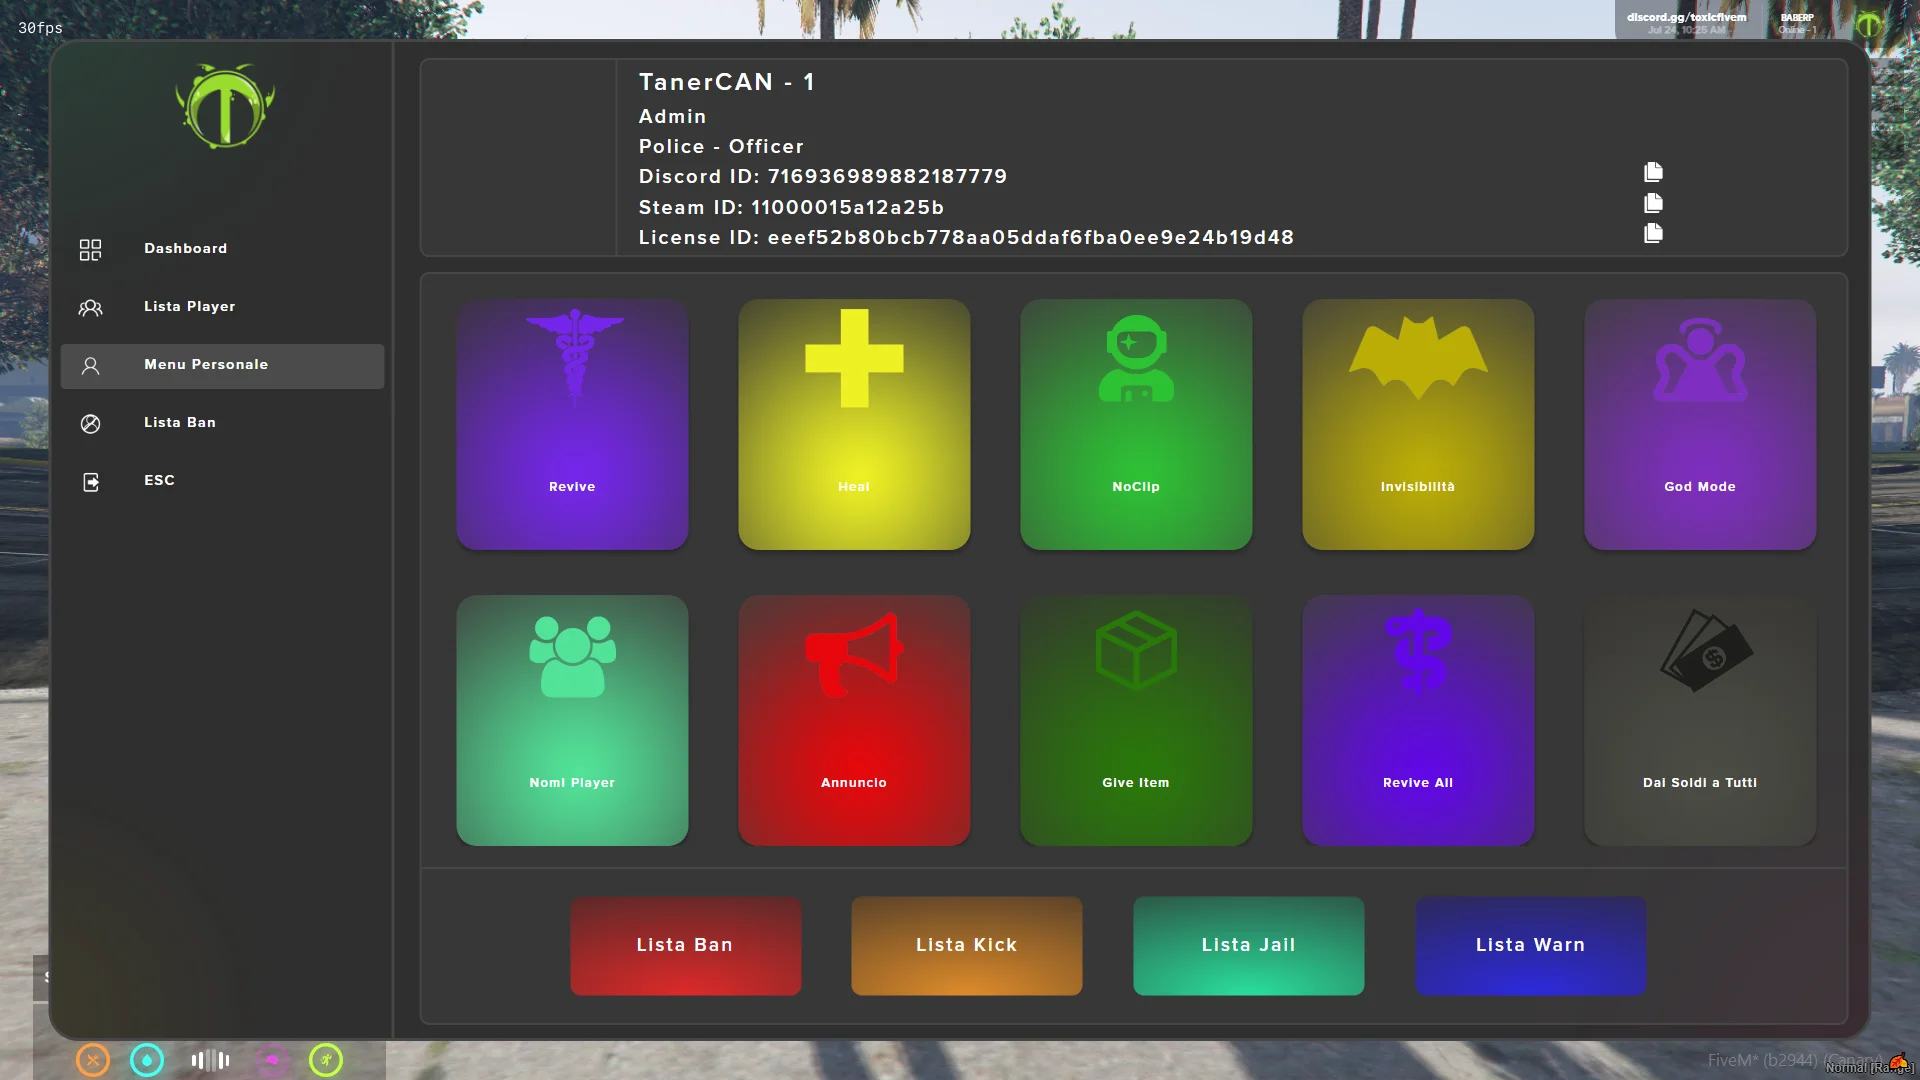Toggle NoClip astronaut tile

[x=1136, y=424]
